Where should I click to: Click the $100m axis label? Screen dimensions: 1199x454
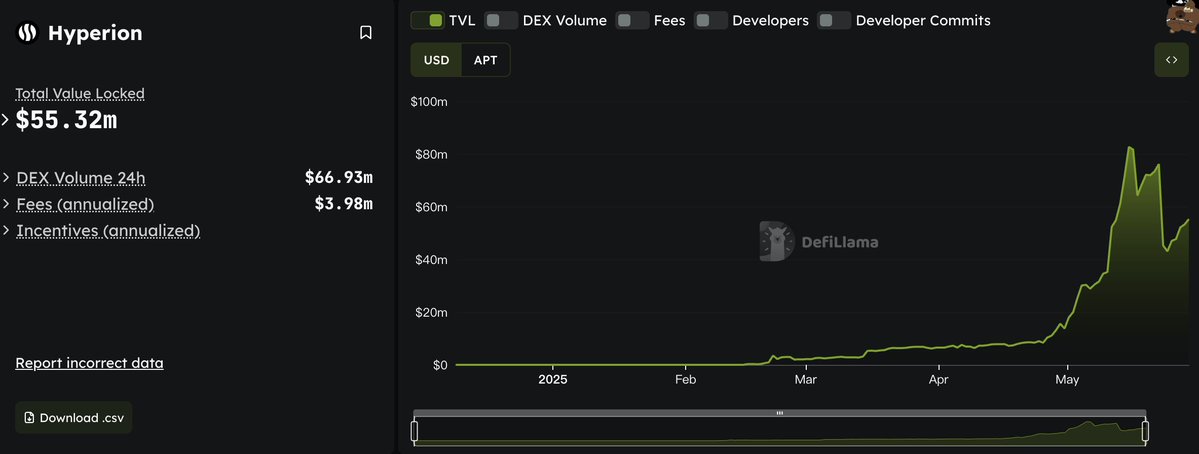point(429,102)
